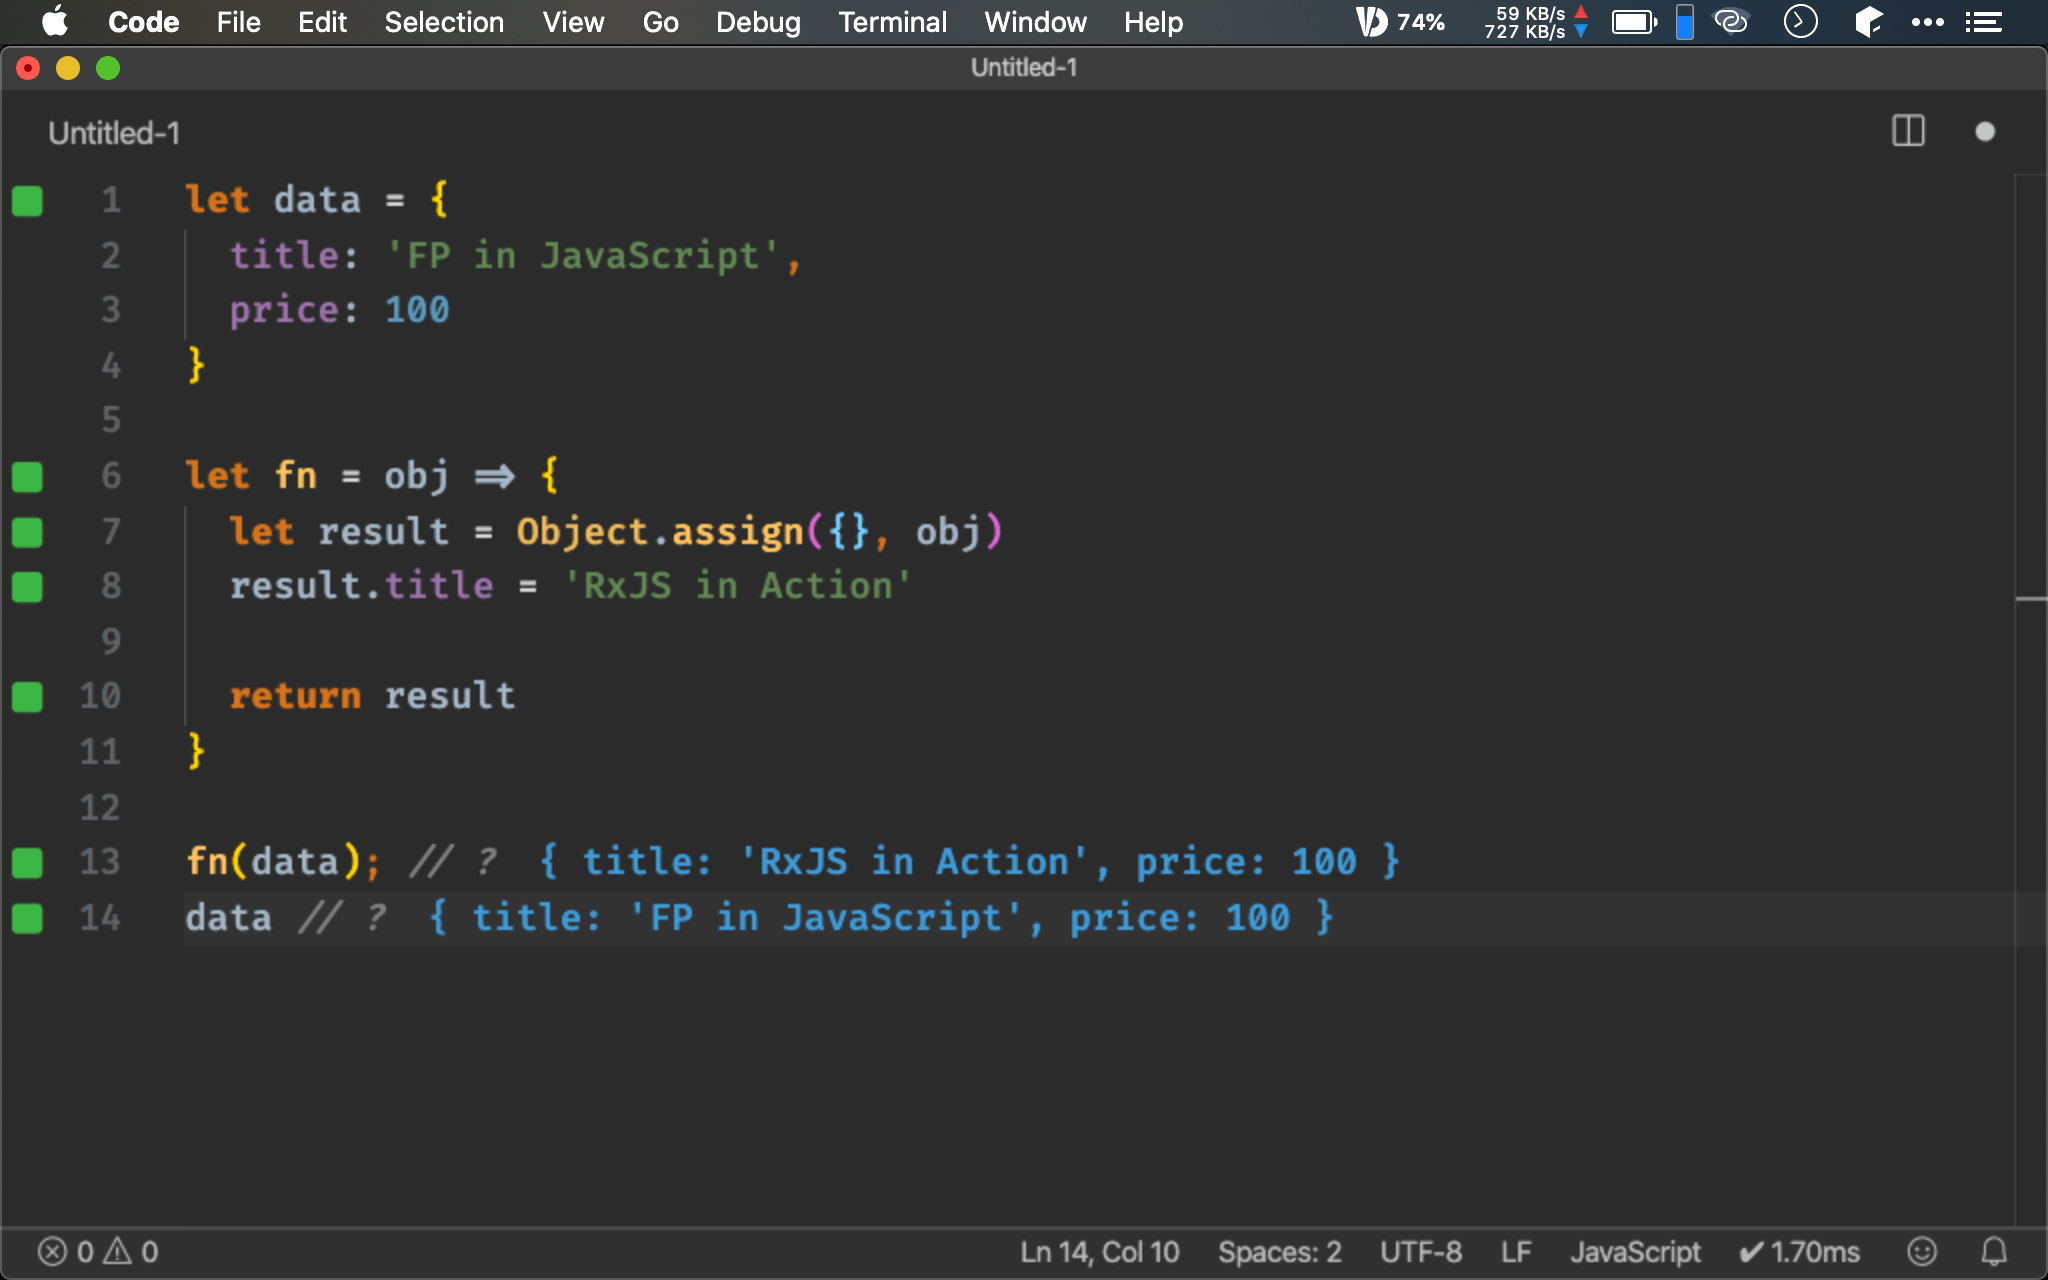The image size is (2048, 1280).
Task: Click the unsaved changes dot icon
Action: [1985, 131]
